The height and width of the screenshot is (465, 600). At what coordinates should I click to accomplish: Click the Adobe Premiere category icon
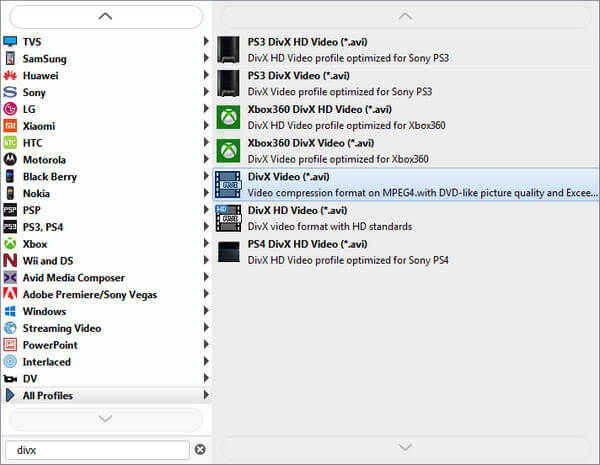tap(10, 294)
